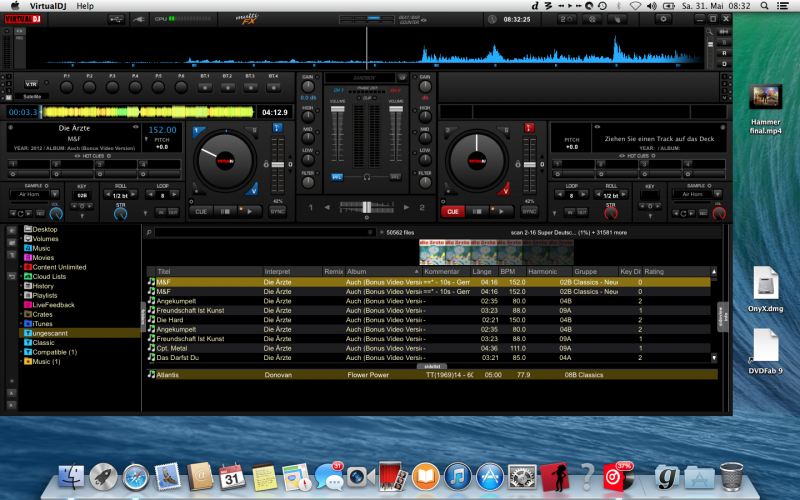Image resolution: width=800 pixels, height=500 pixels.
Task: Open Finder from the Dock
Action: pos(71,477)
